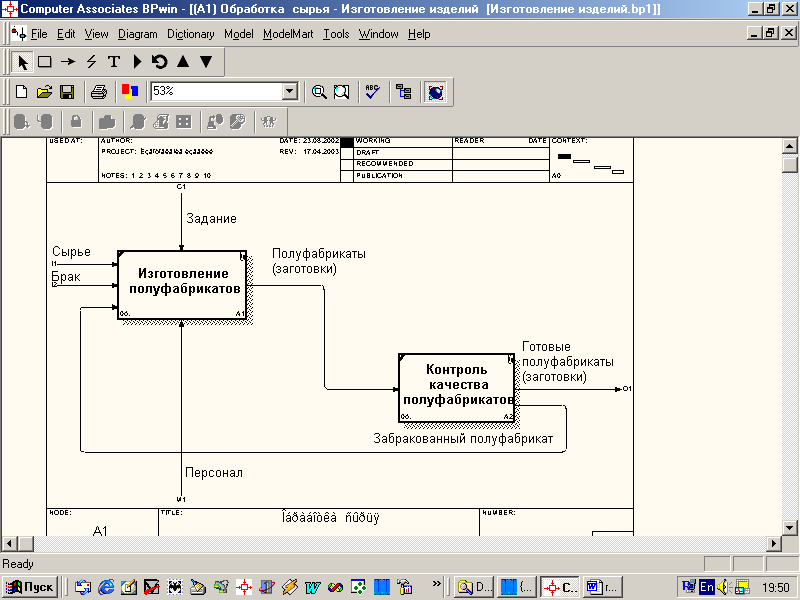Select the Activity Box tool
Screen dimensions: 800x600
pos(45,62)
